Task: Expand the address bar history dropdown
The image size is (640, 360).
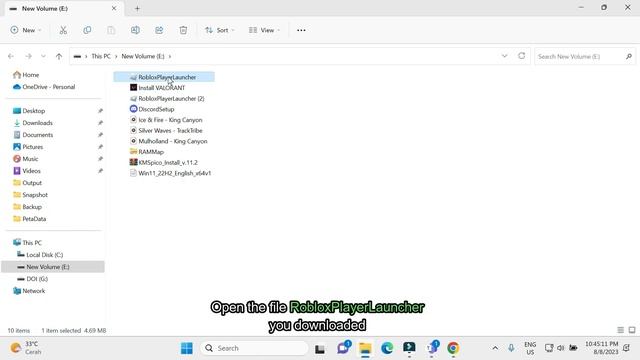Action: [x=504, y=56]
